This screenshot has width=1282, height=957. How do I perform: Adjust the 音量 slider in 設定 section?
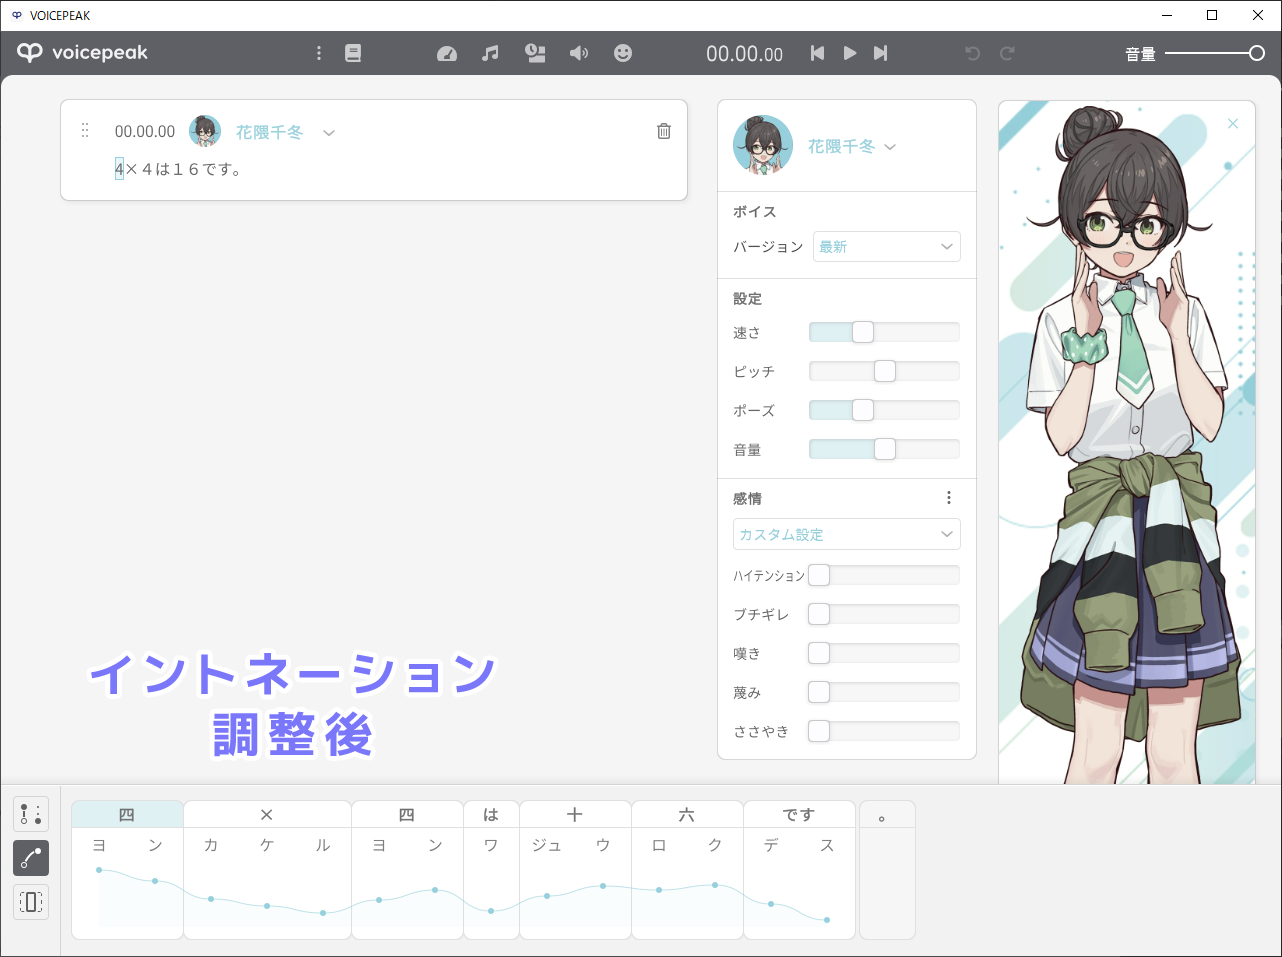click(x=884, y=449)
